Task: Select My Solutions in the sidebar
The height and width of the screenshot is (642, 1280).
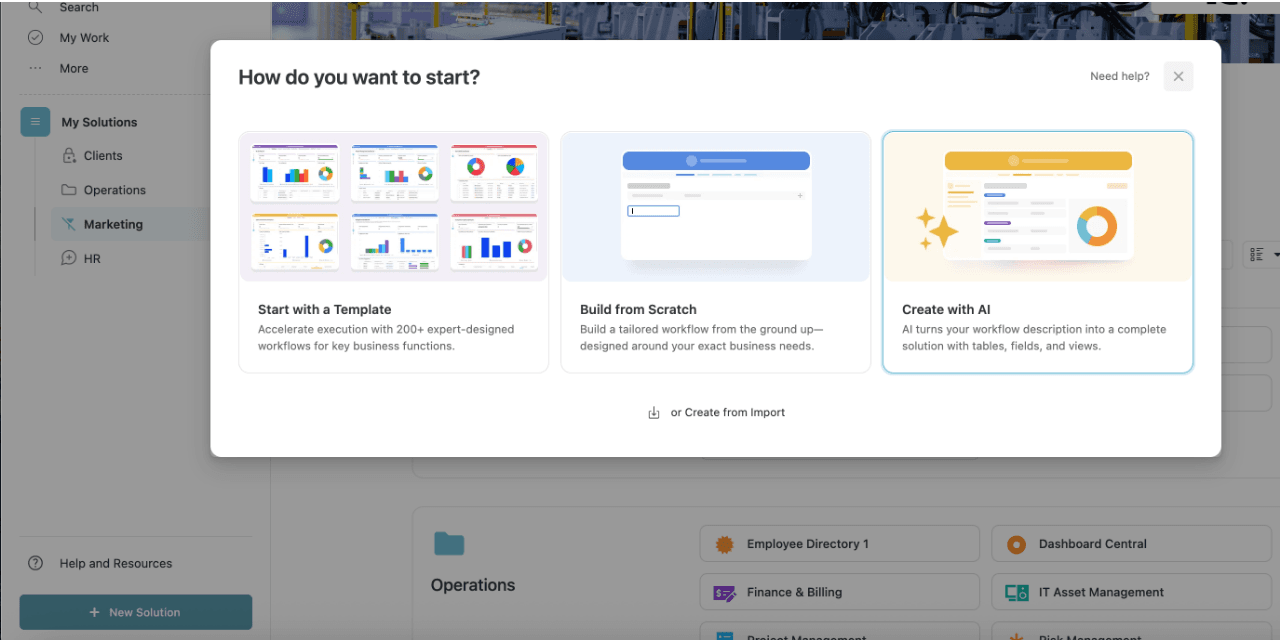Action: pyautogui.click(x=99, y=122)
